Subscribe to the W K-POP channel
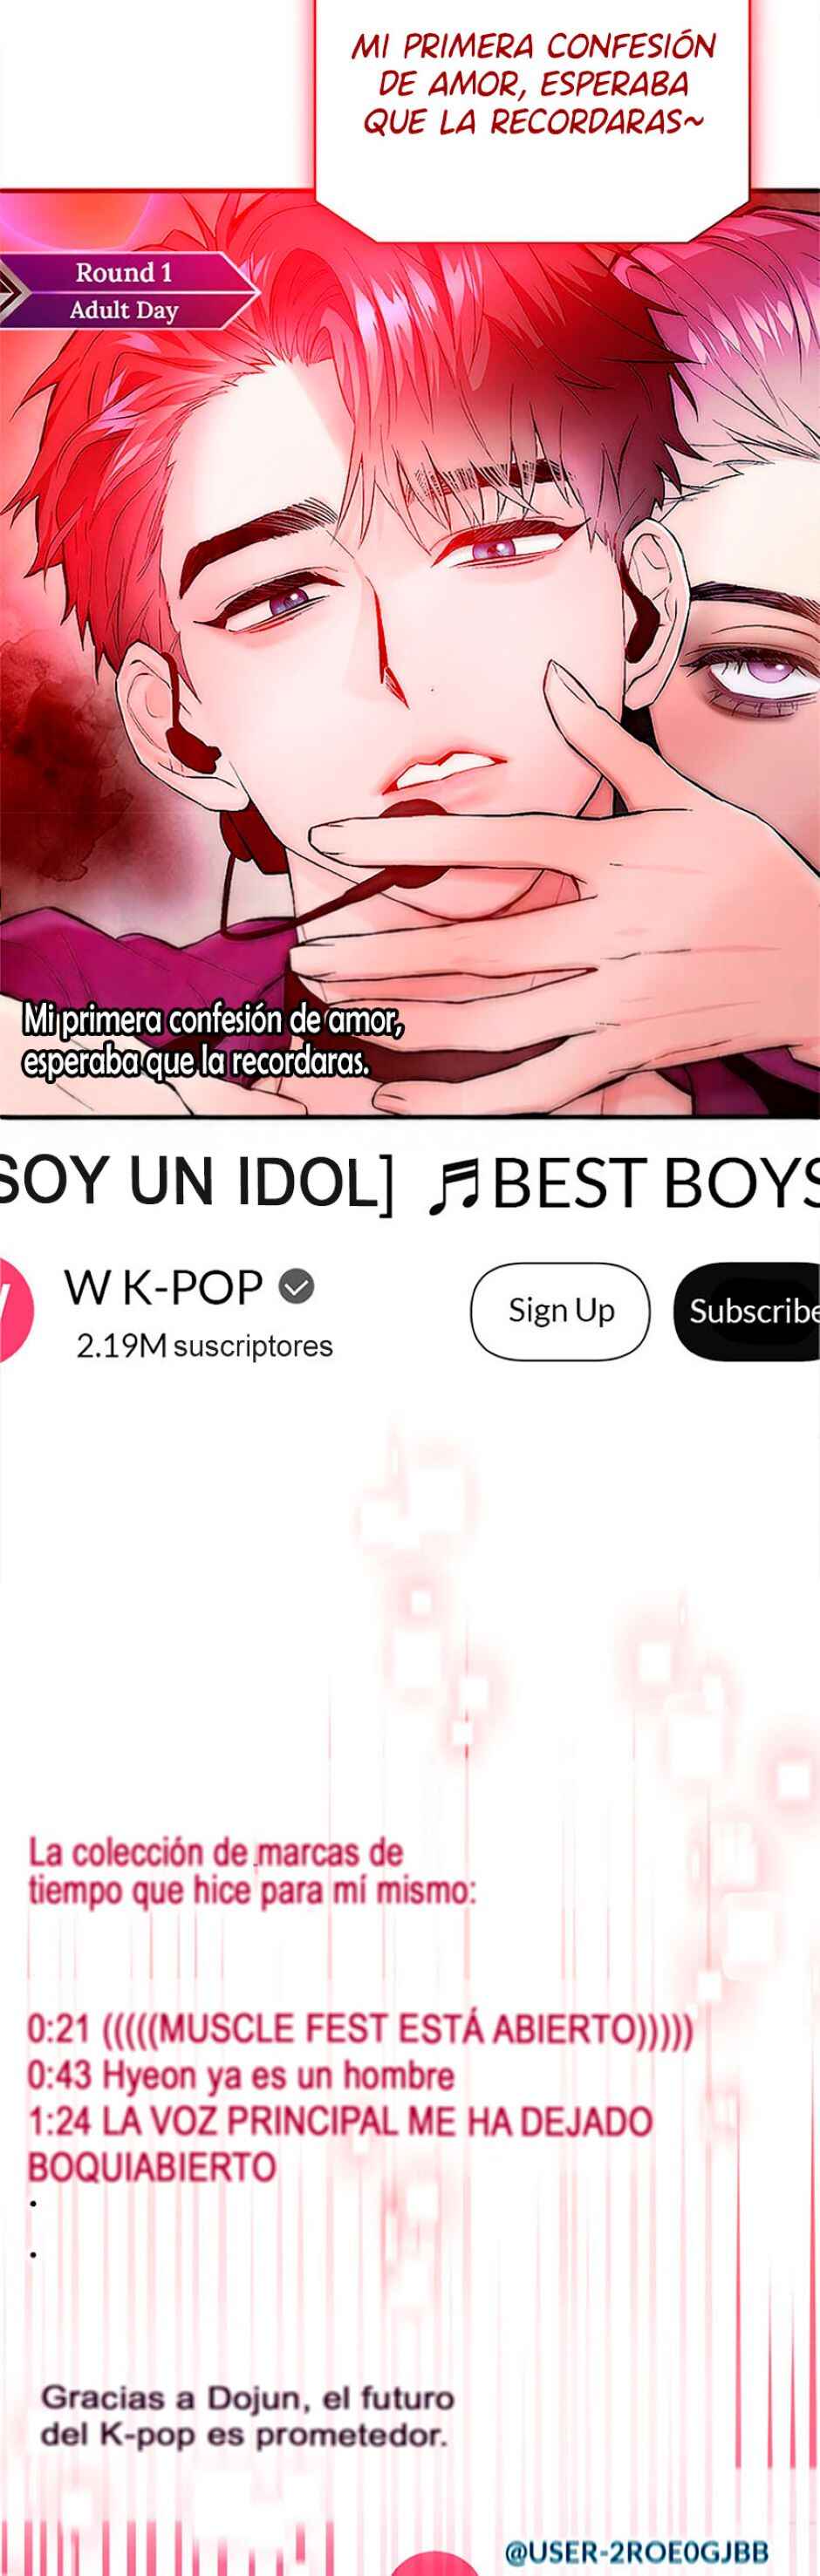The height and width of the screenshot is (2576, 820). click(748, 1310)
